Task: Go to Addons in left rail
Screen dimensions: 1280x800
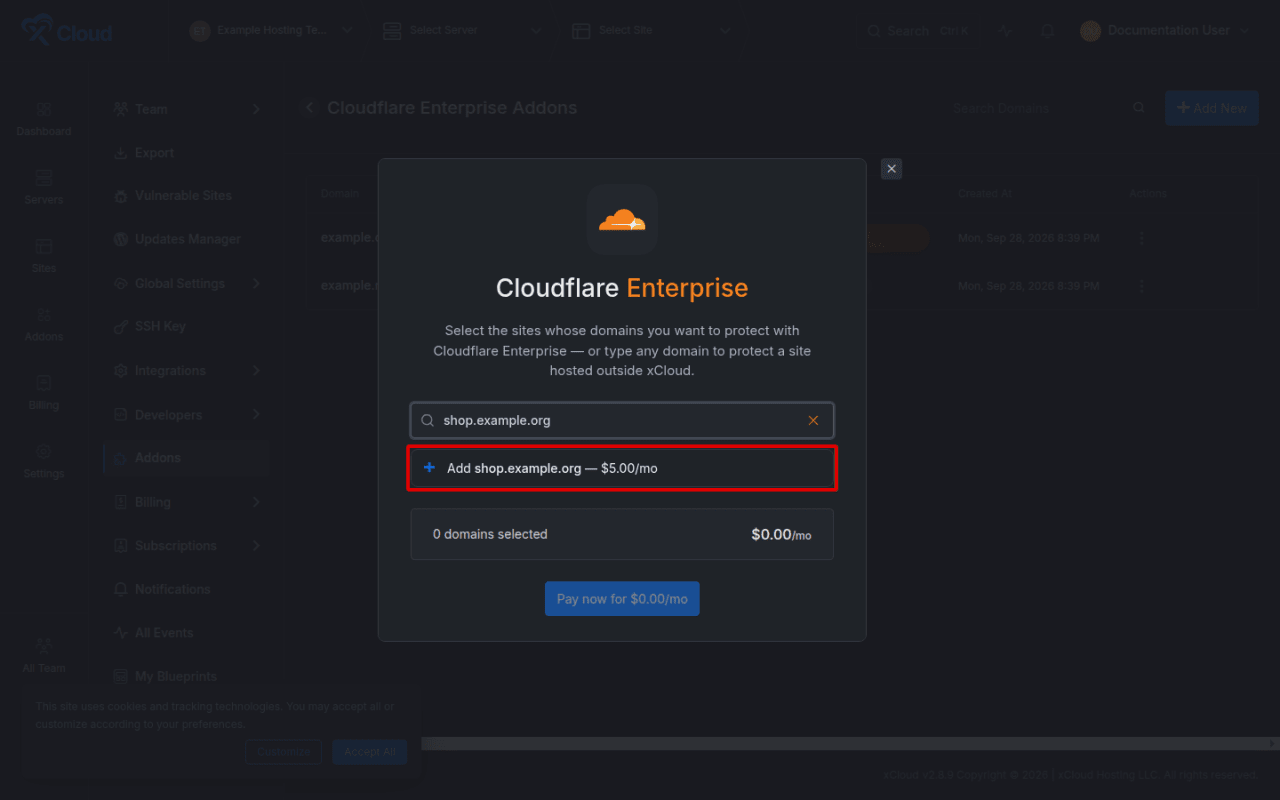Action: (x=44, y=324)
